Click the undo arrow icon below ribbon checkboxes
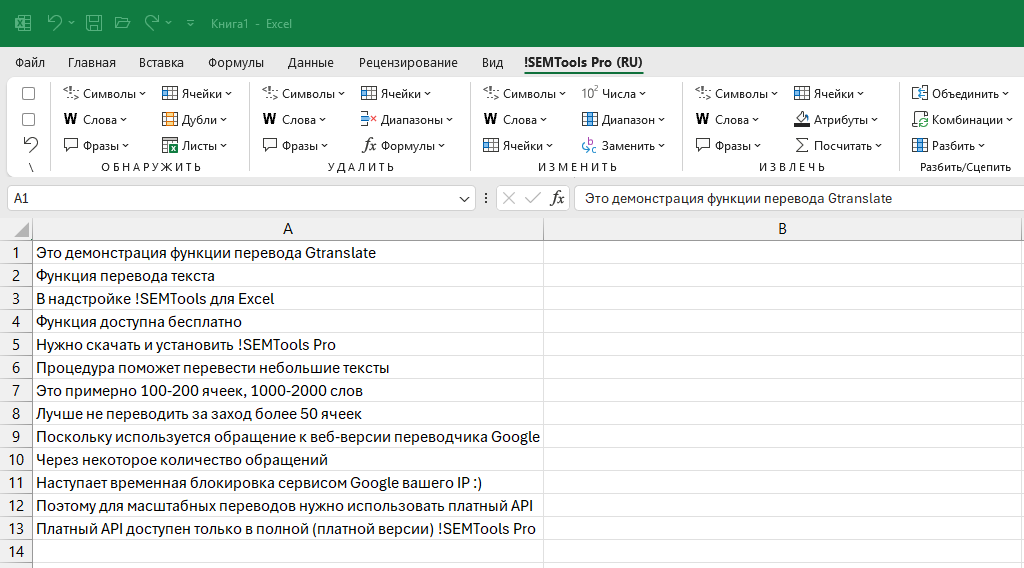 click(x=30, y=144)
